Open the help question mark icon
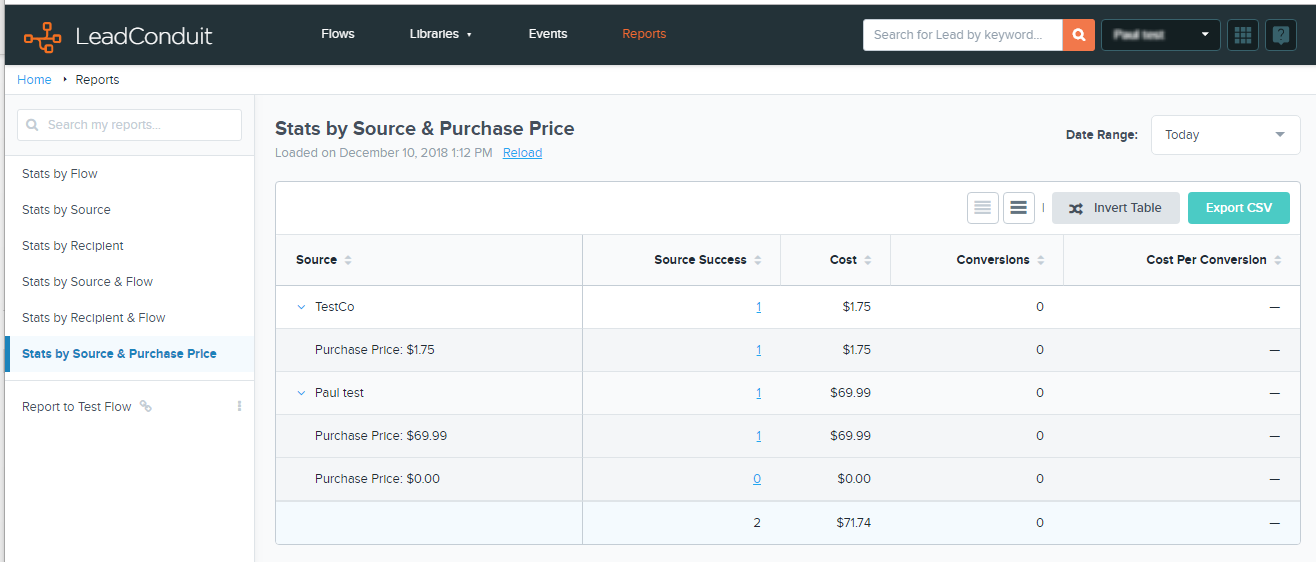This screenshot has width=1316, height=562. point(1281,34)
